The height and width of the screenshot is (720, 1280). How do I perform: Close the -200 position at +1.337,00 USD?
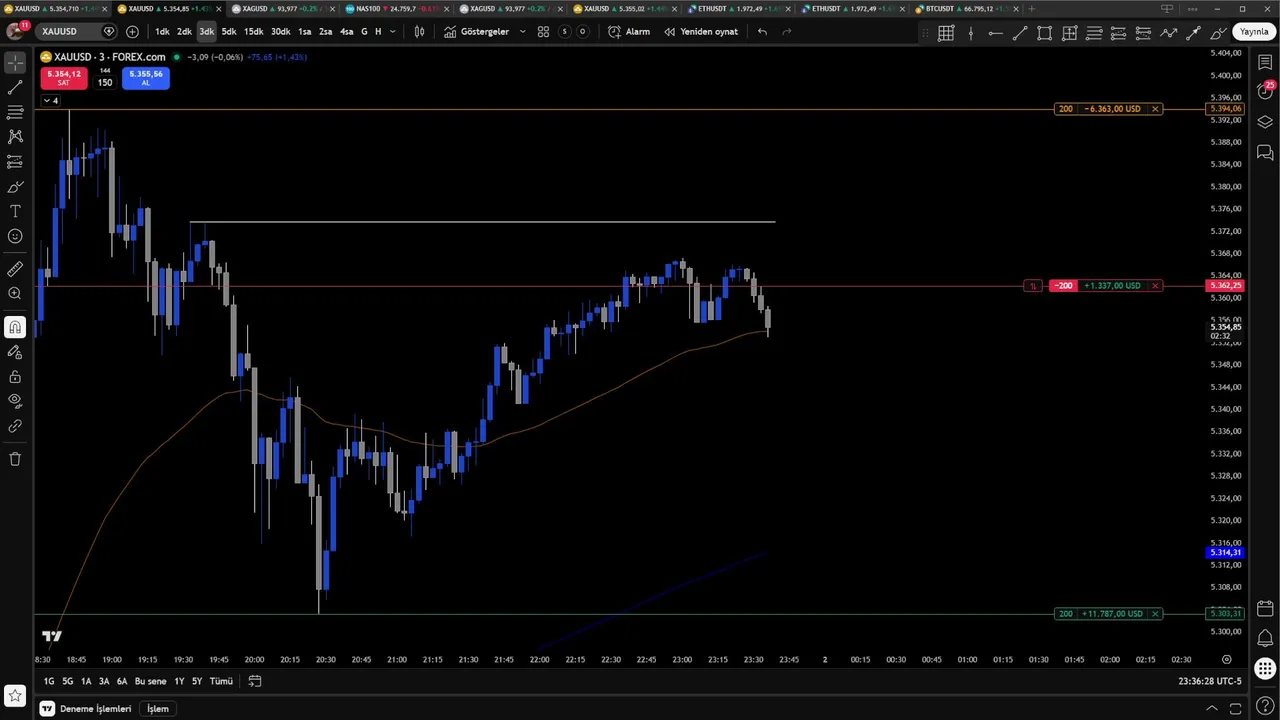(x=1155, y=286)
